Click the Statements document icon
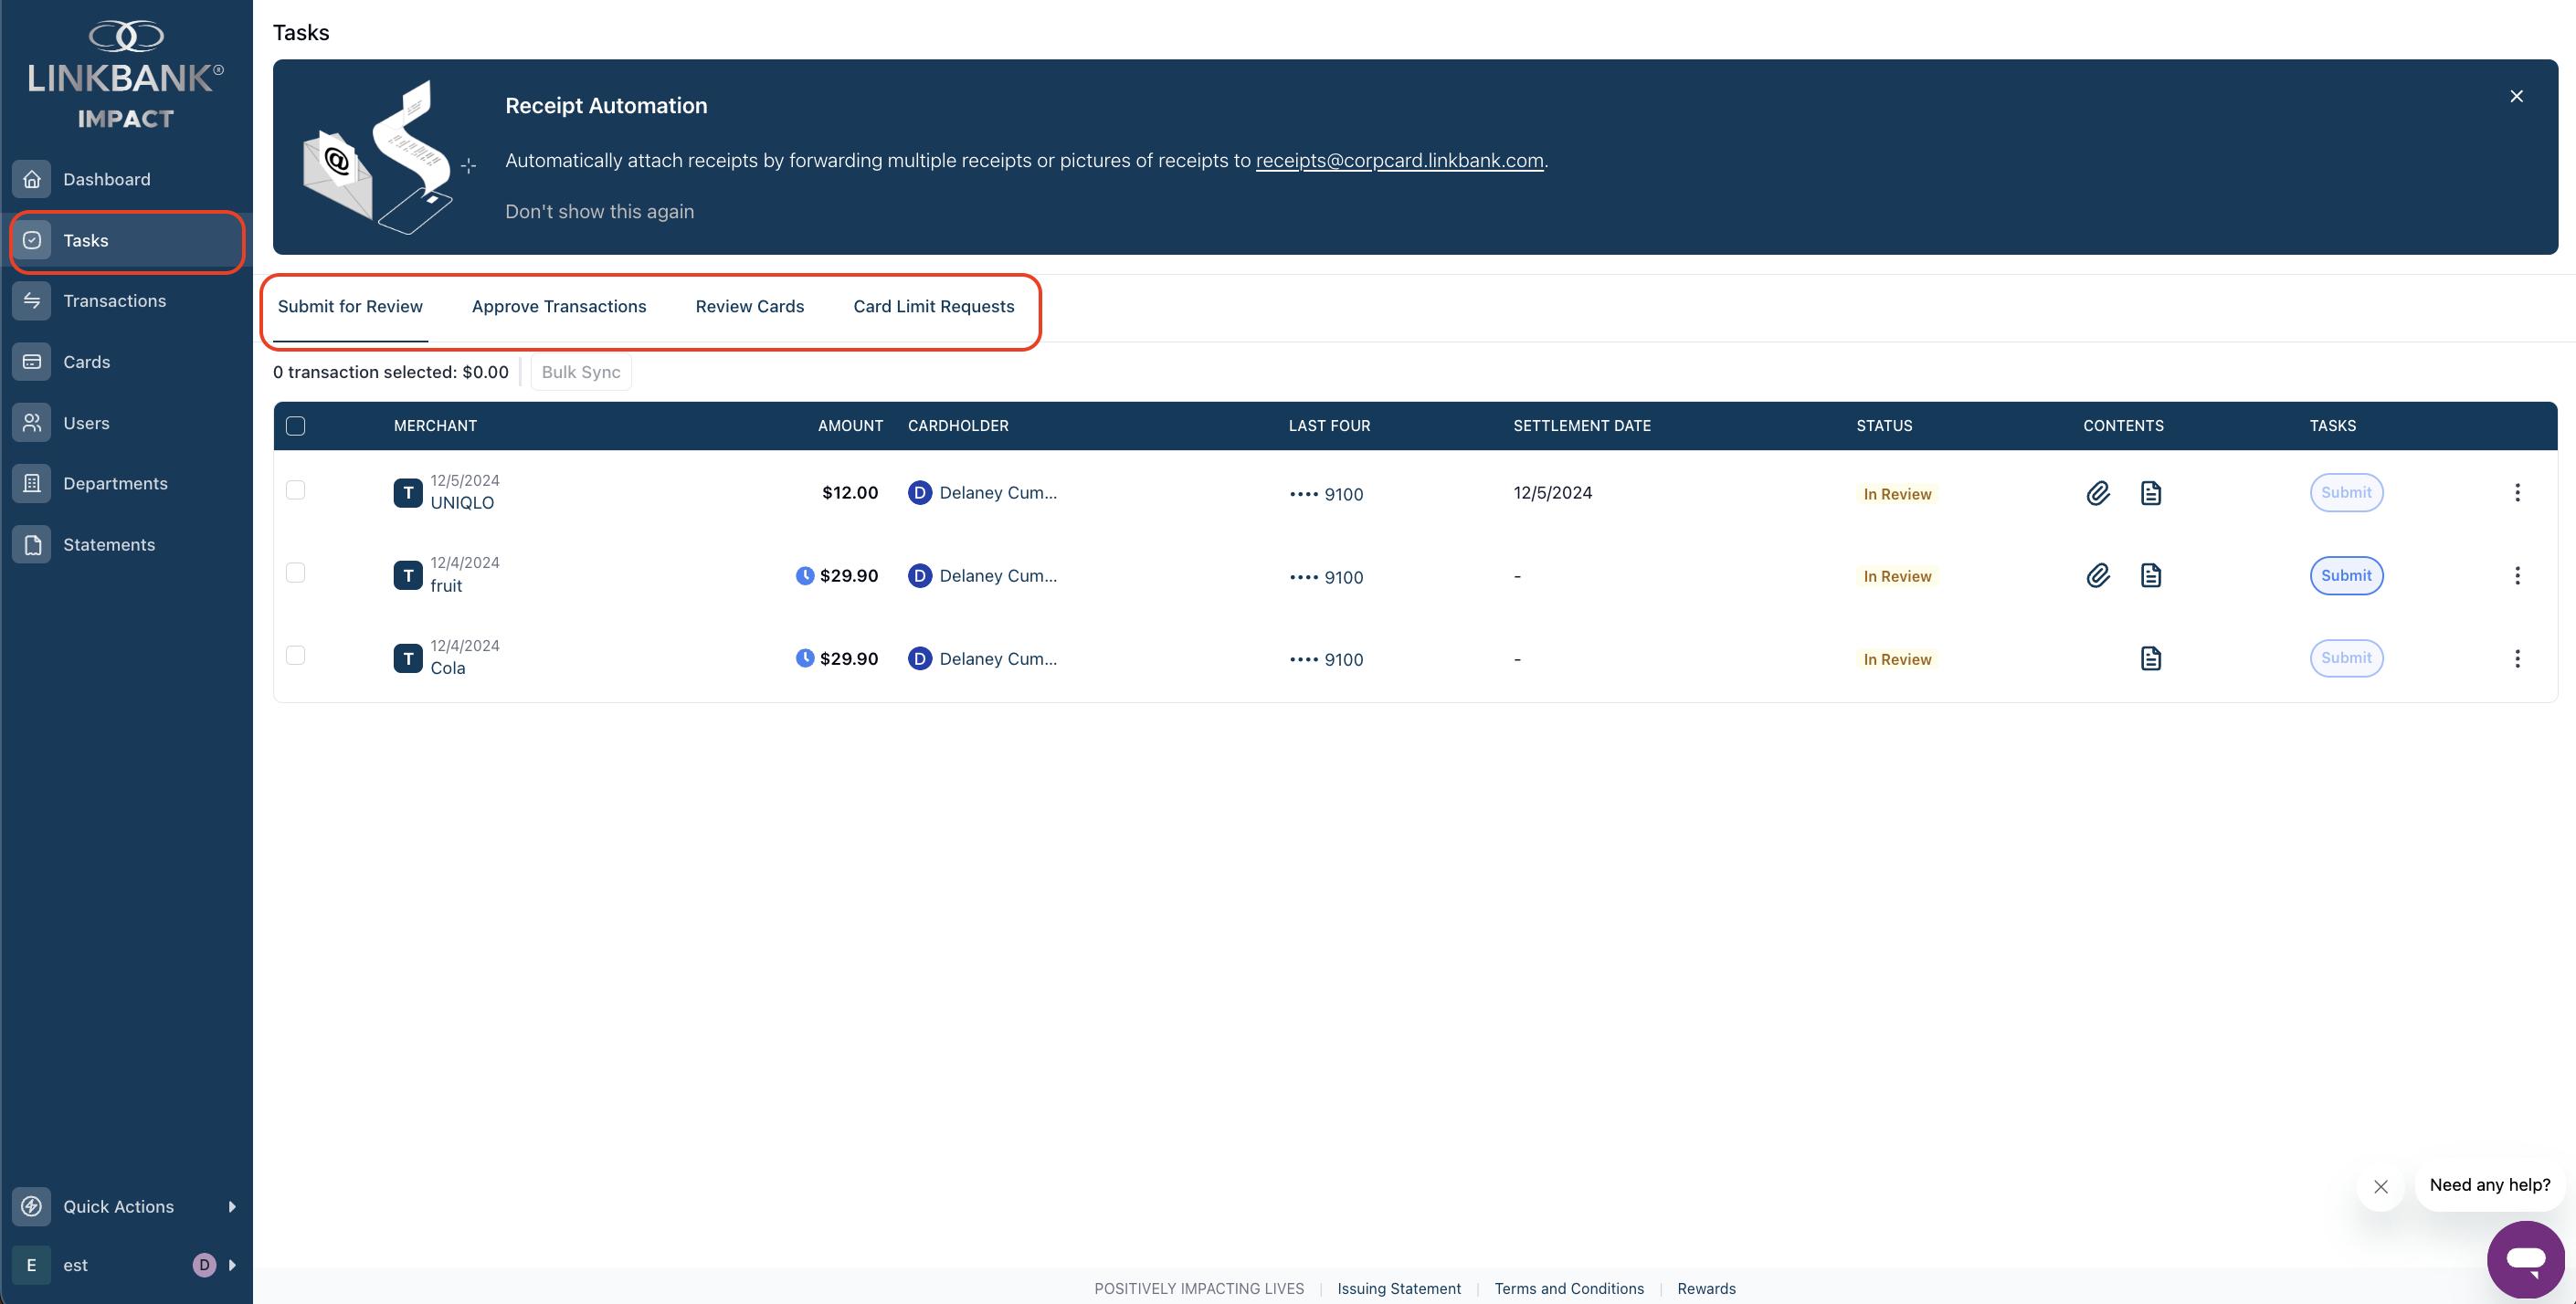The width and height of the screenshot is (2576, 1304). pyautogui.click(x=32, y=545)
